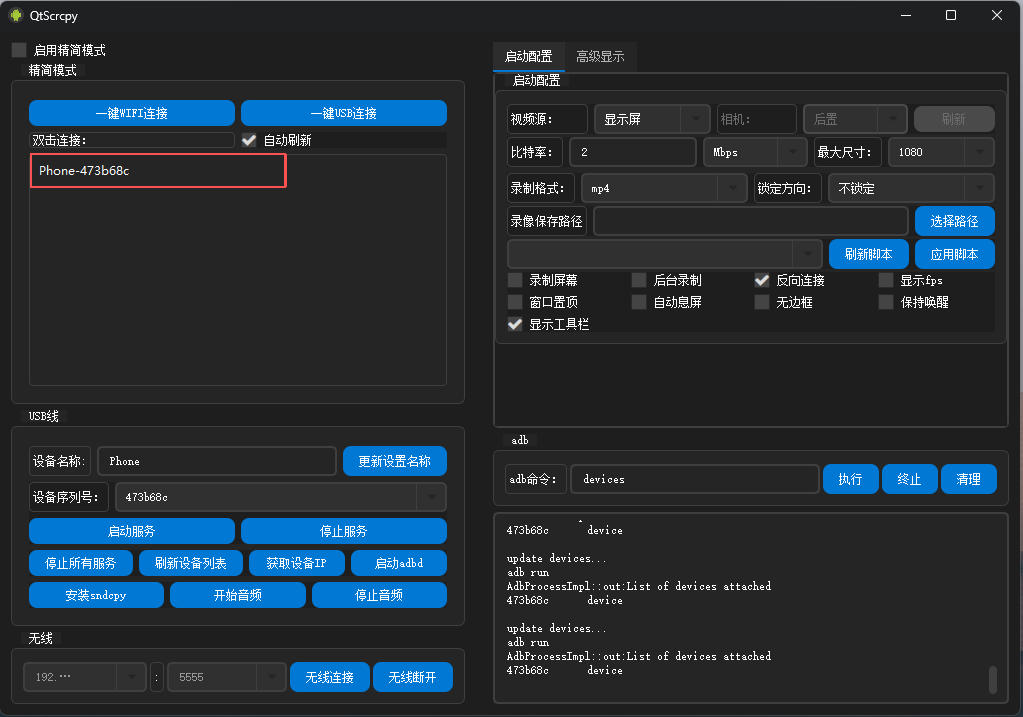Click the 开始音频 button
The image size is (1023, 717).
click(x=237, y=595)
